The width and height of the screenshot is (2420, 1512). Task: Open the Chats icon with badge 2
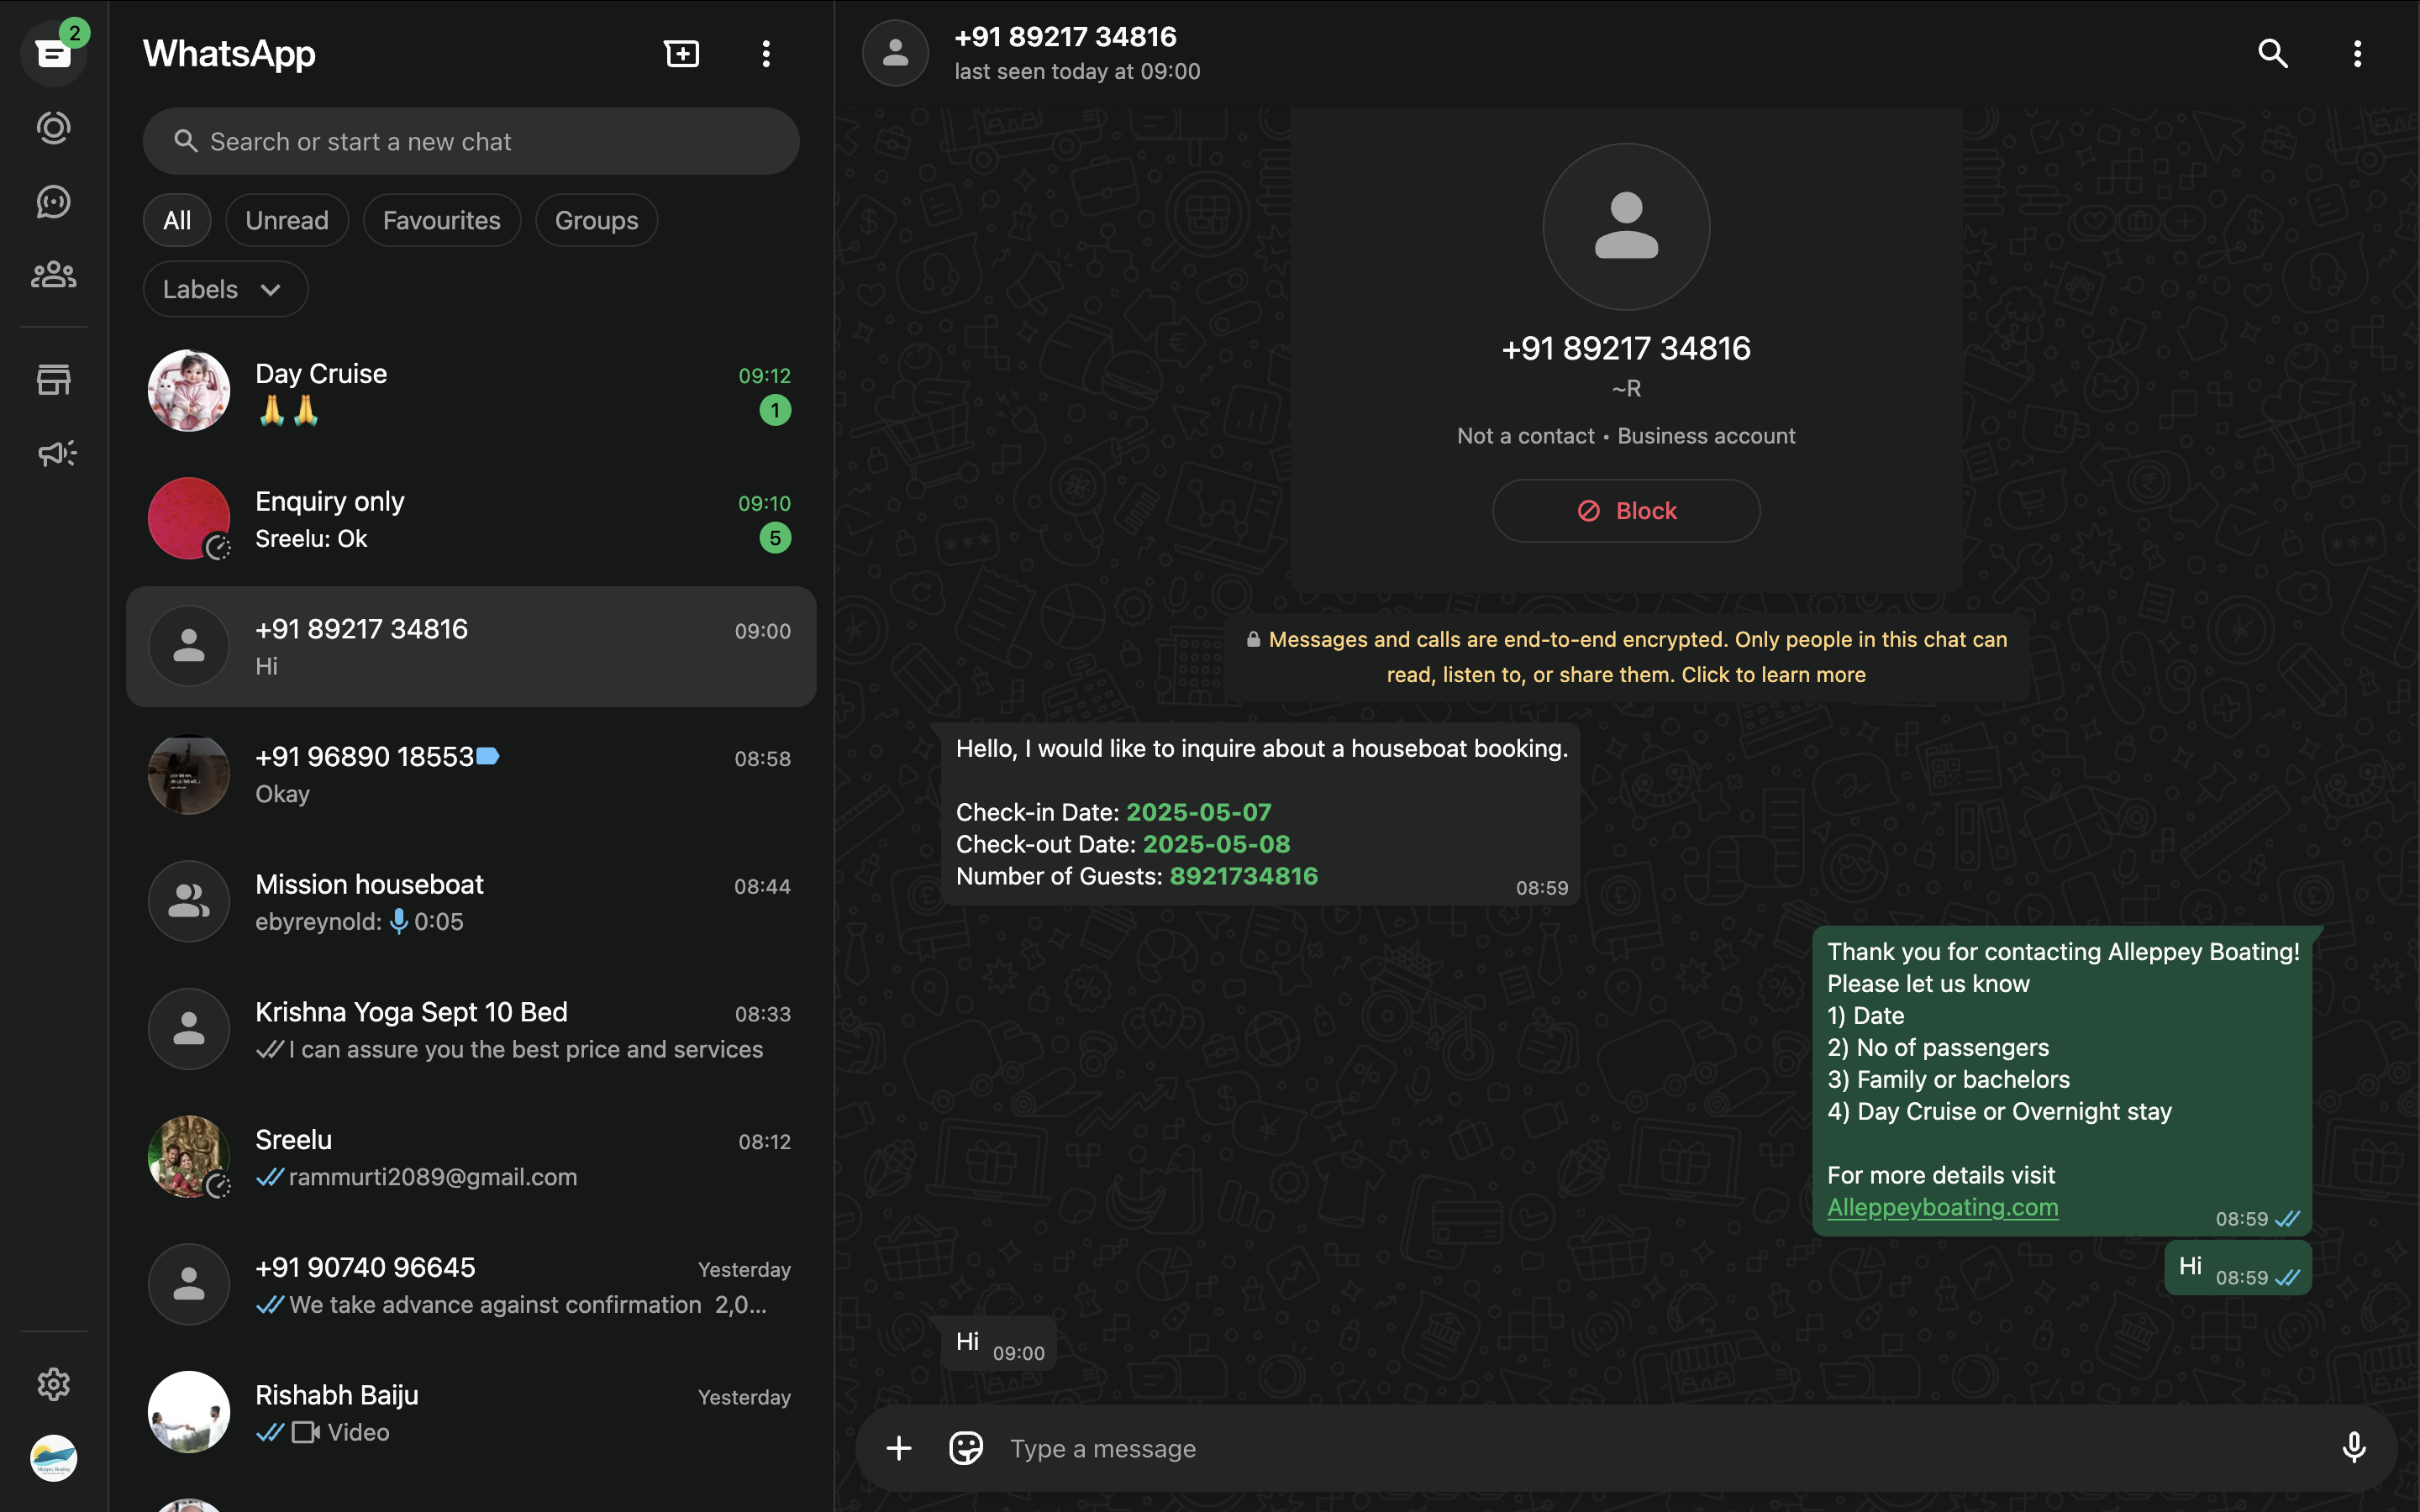[54, 52]
